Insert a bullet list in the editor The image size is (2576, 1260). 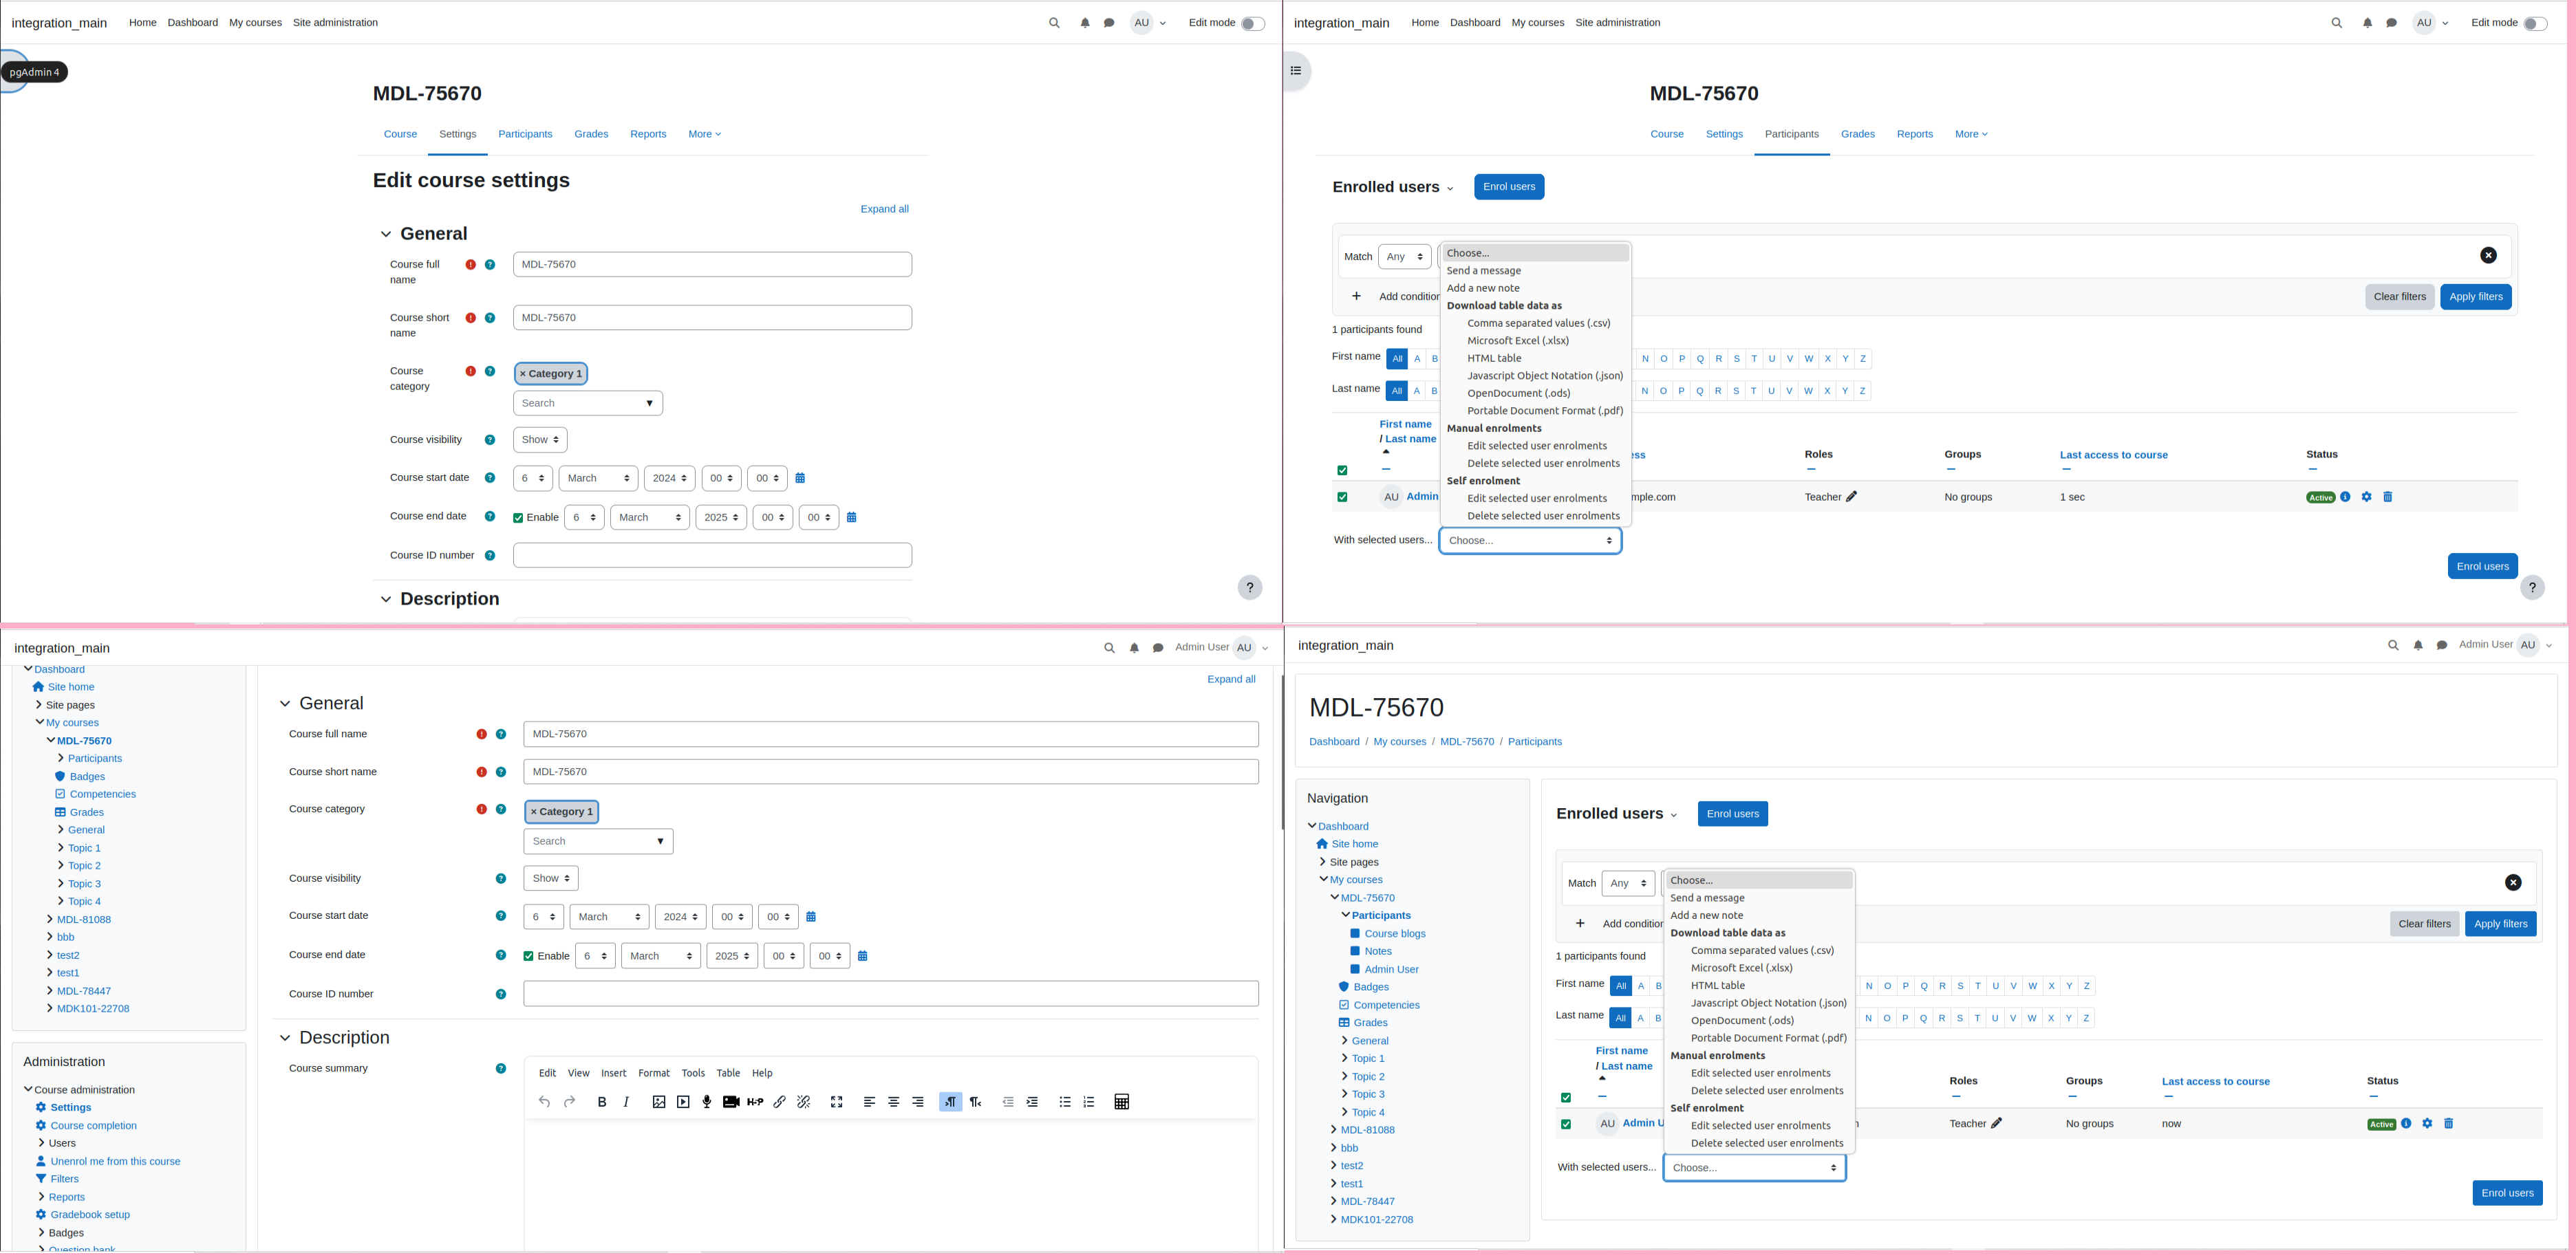click(x=1065, y=1102)
